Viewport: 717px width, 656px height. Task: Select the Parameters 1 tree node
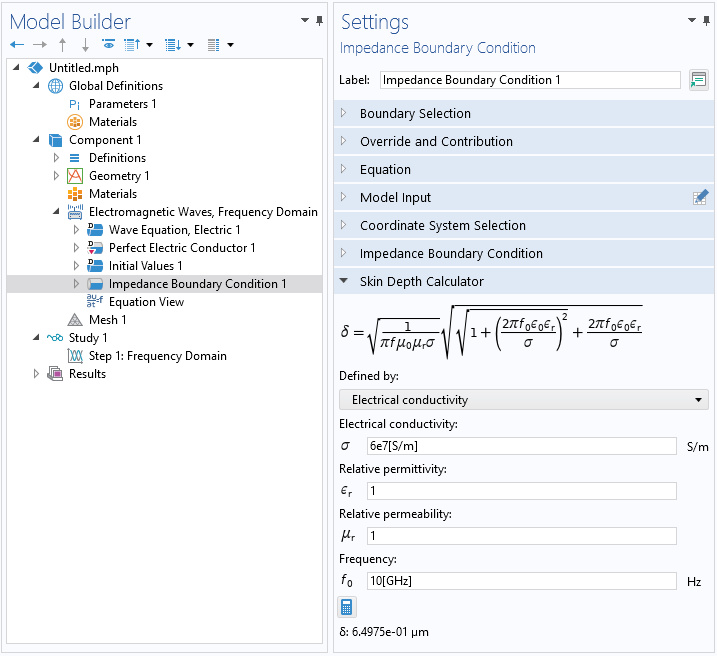point(123,104)
